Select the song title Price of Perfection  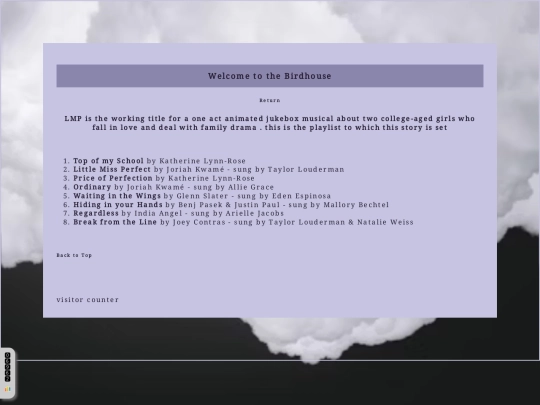(113, 178)
